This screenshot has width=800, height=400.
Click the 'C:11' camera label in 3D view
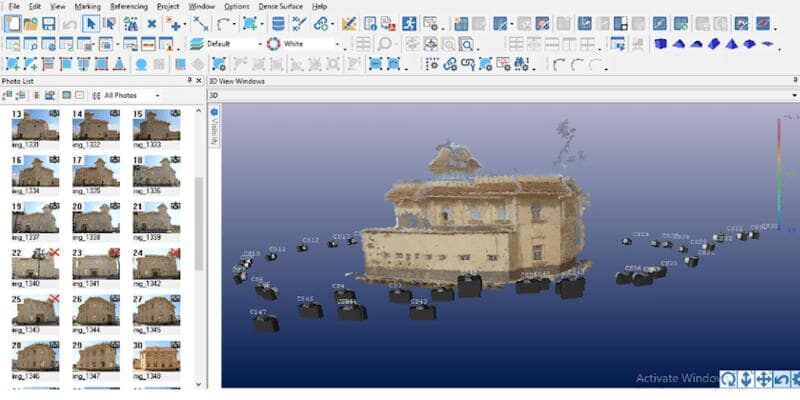tap(277, 249)
